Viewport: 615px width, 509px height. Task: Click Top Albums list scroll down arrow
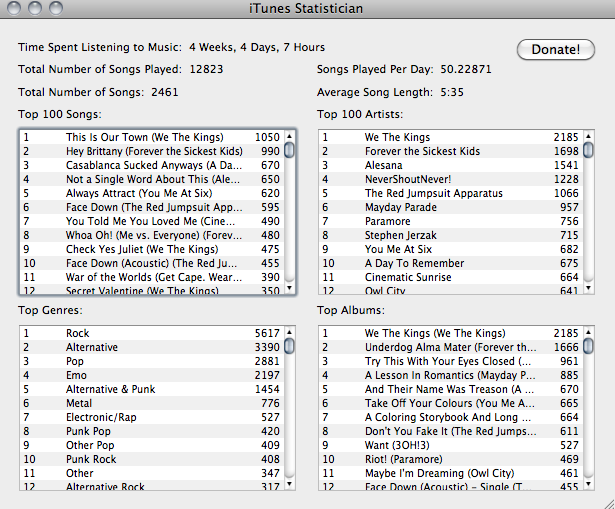588,484
